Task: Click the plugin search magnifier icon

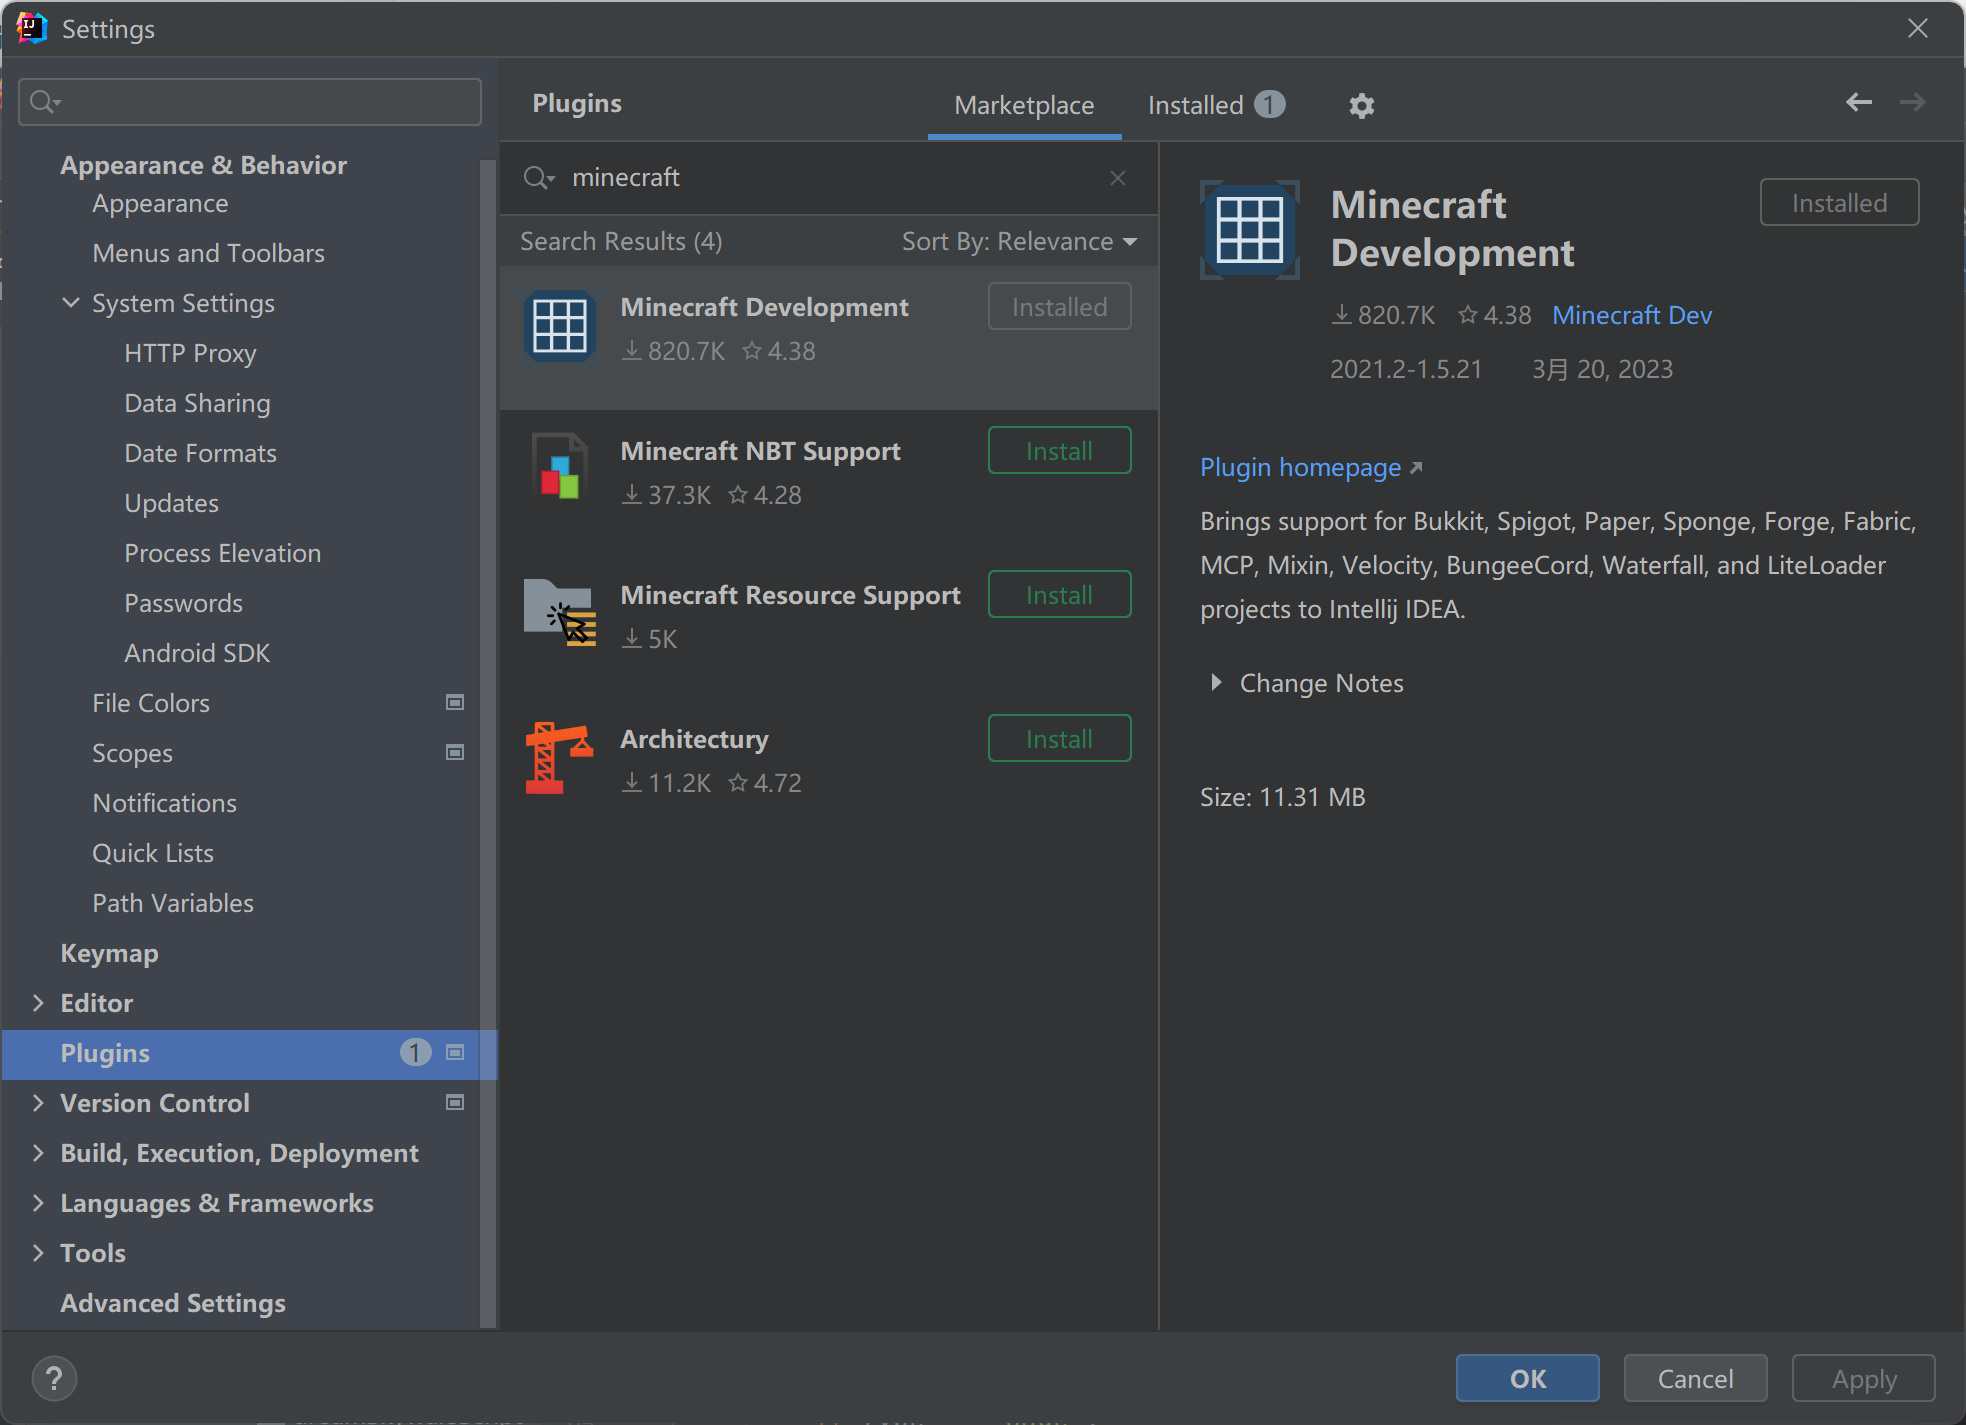Action: point(538,178)
